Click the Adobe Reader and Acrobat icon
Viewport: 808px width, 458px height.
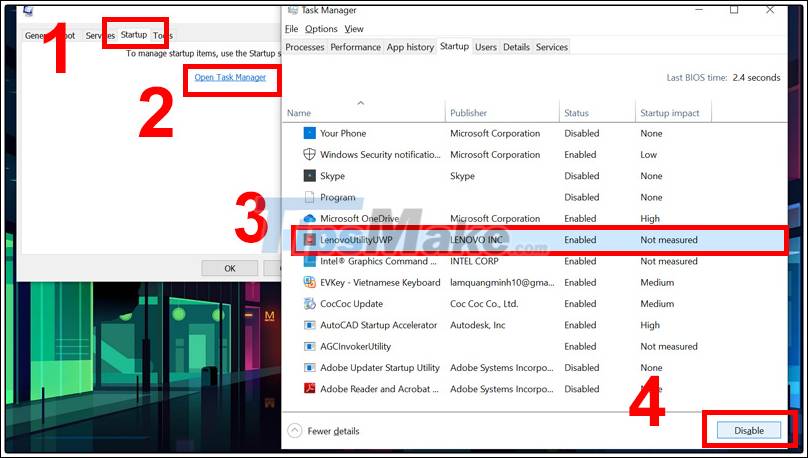click(309, 389)
